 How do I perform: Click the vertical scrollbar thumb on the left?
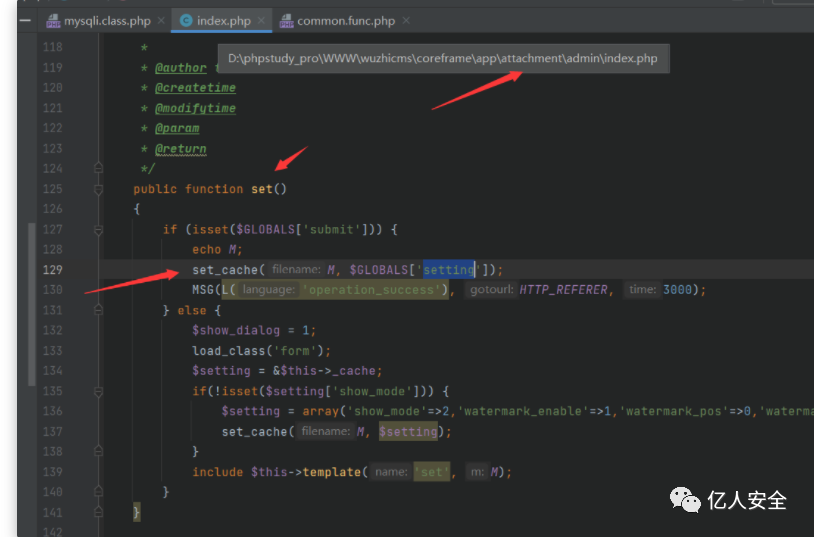[32, 304]
